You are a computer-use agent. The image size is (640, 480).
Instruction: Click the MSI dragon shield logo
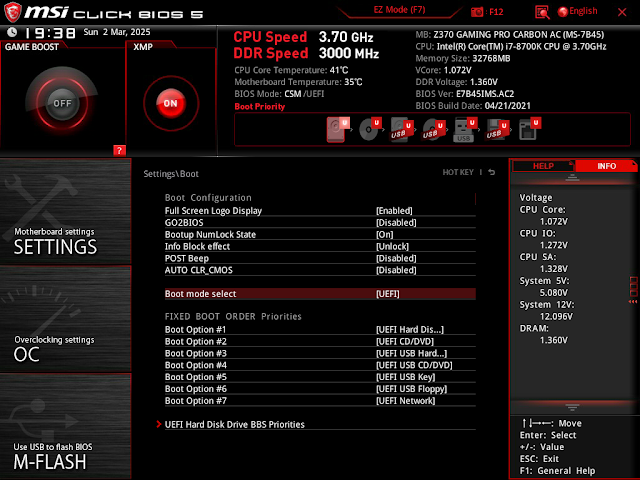point(13,12)
